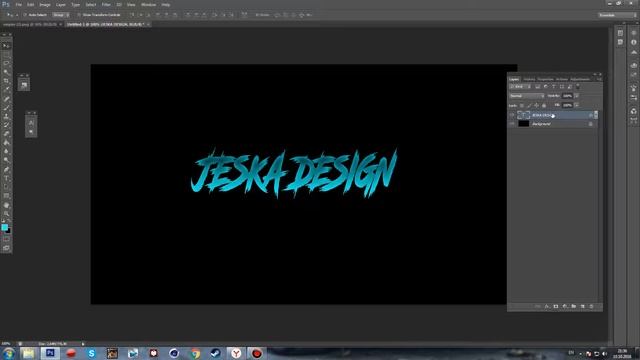This screenshot has height=360, width=640.
Task: Select the Background layer thumbnail
Action: pos(524,124)
